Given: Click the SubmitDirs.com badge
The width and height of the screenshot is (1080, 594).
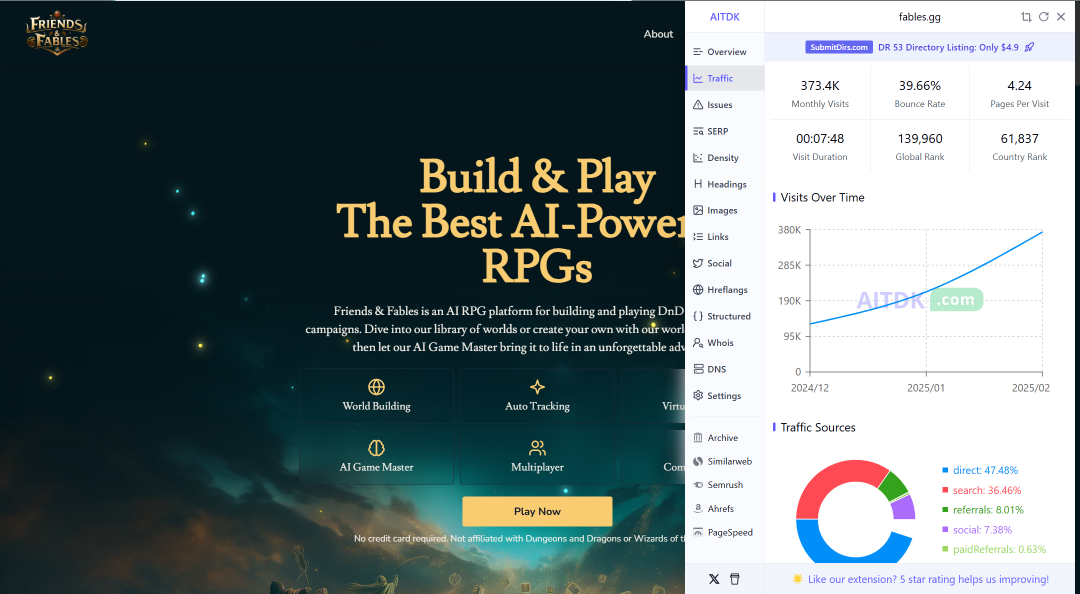Looking at the screenshot, I should [838, 47].
